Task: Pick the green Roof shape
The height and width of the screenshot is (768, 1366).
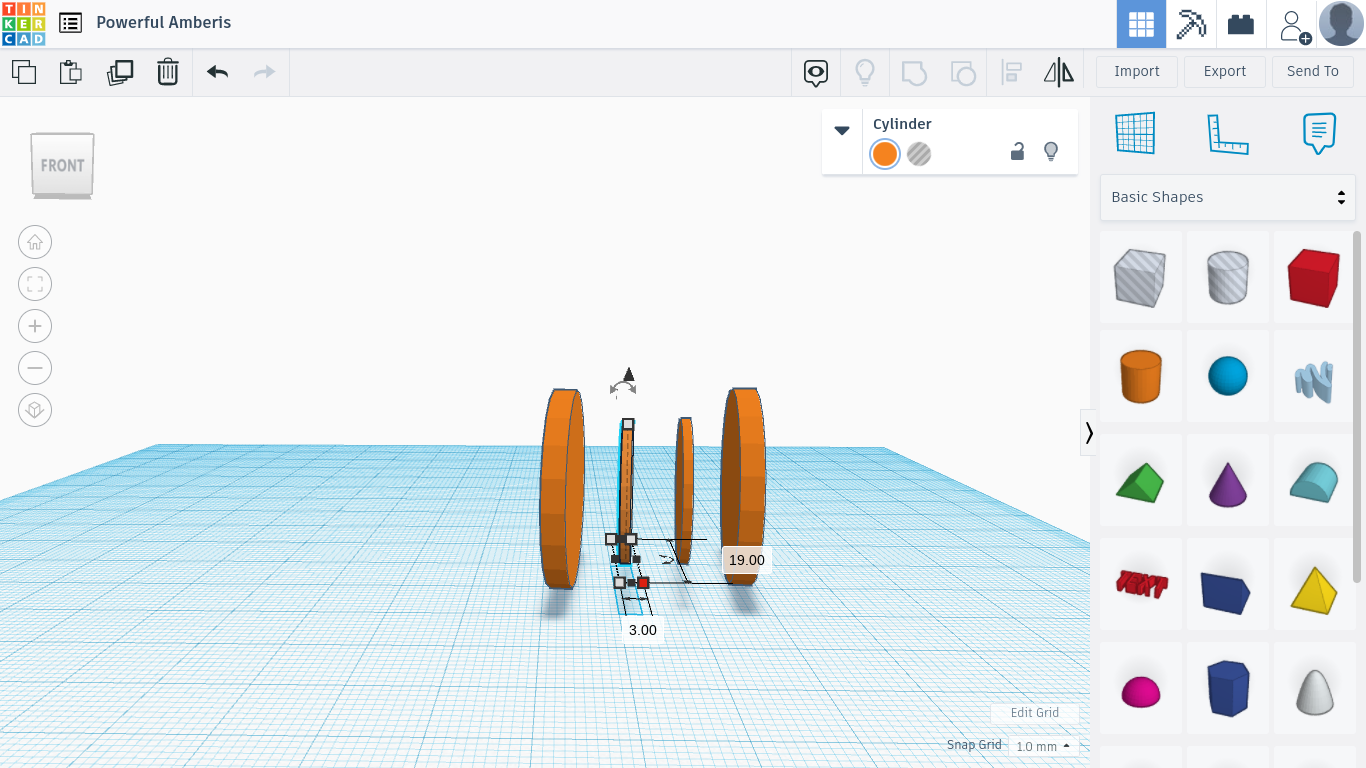Action: coord(1140,481)
